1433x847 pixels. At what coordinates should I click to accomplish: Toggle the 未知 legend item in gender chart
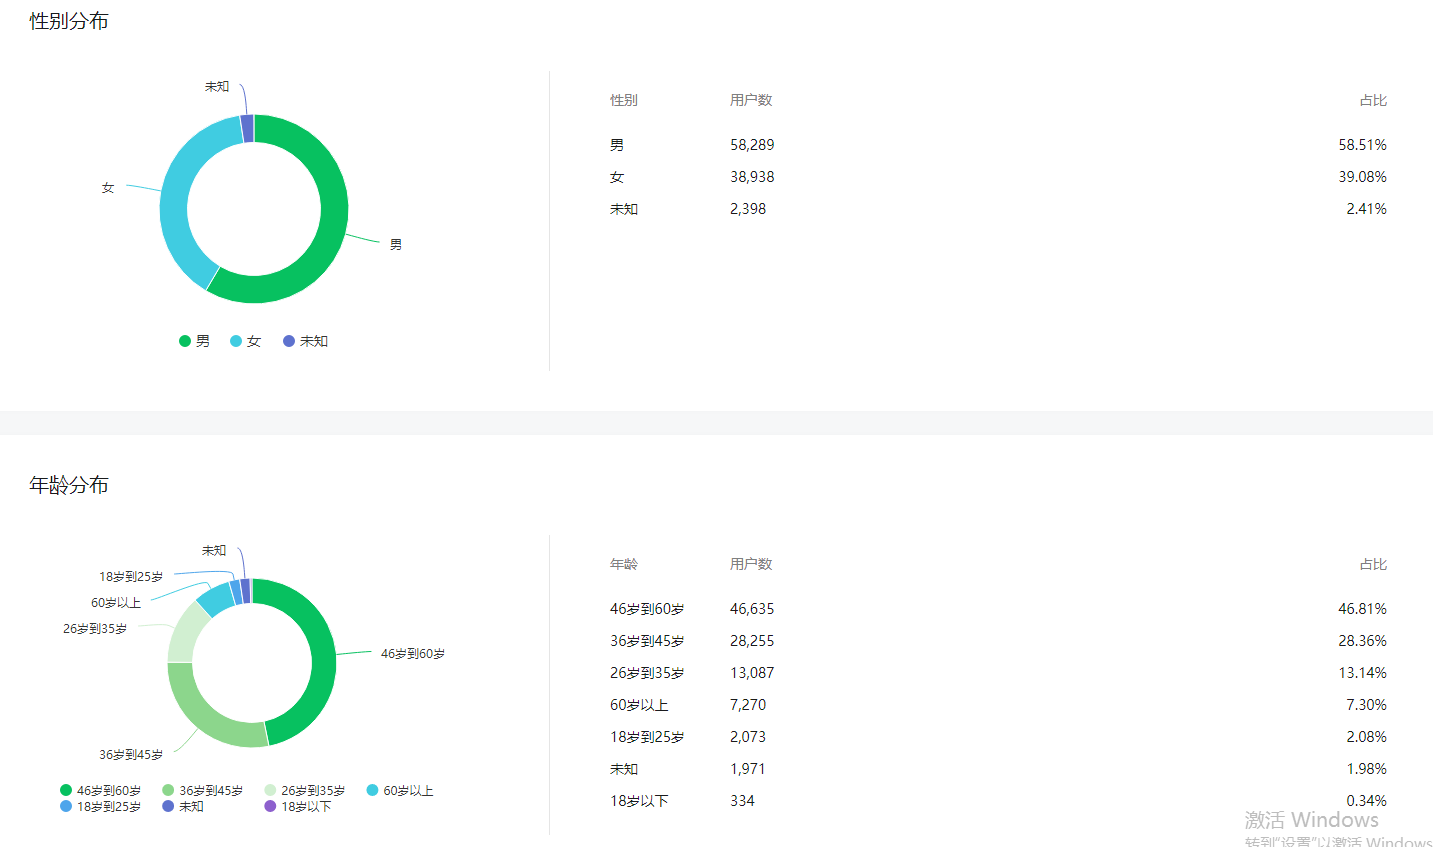tap(305, 341)
